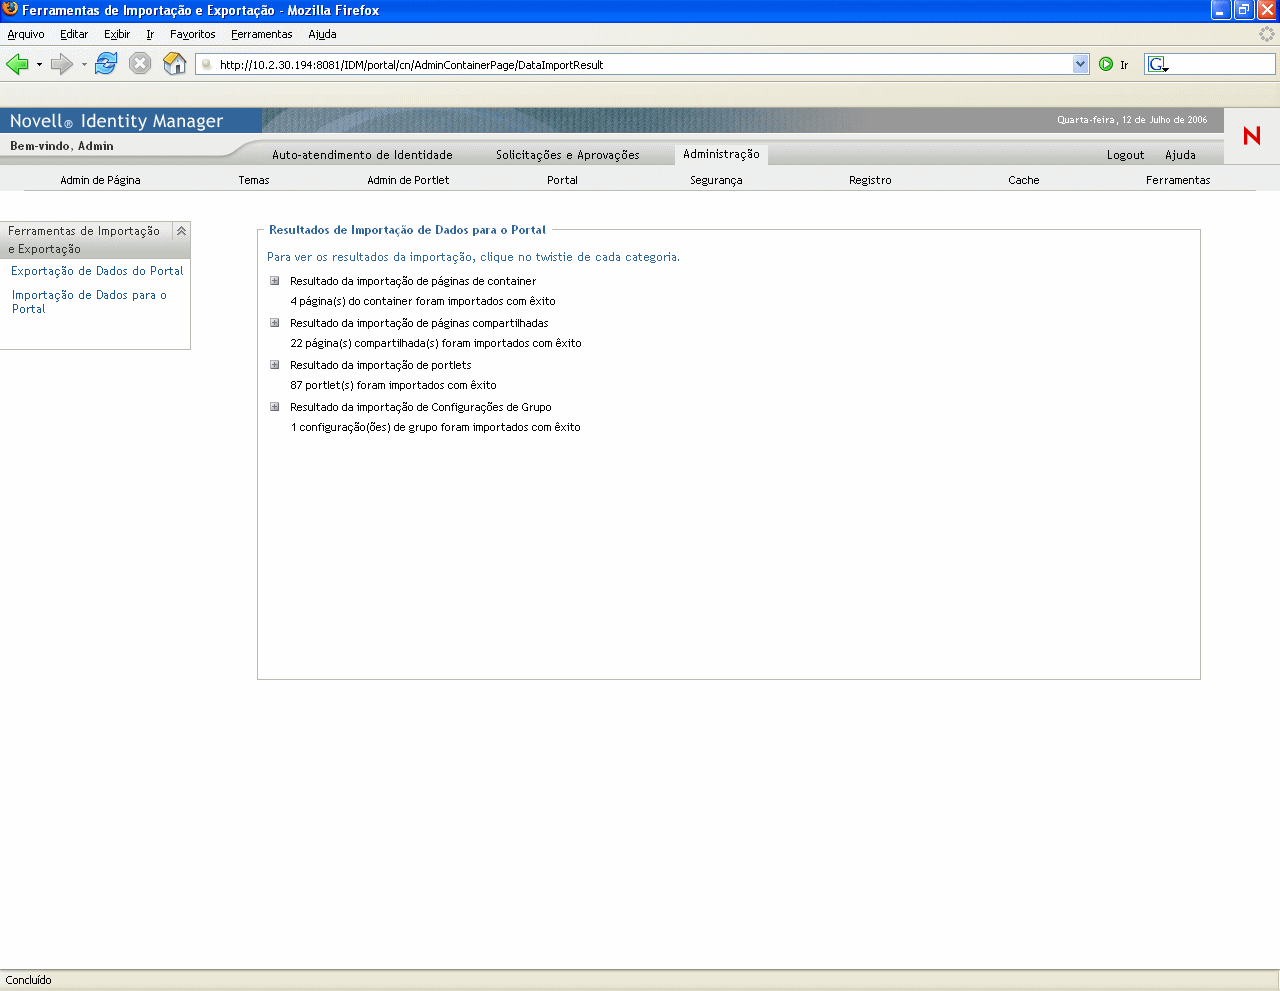This screenshot has height=991, width=1280.
Task: Click '4 página(s) do container foram importados' text
Action: click(x=423, y=301)
